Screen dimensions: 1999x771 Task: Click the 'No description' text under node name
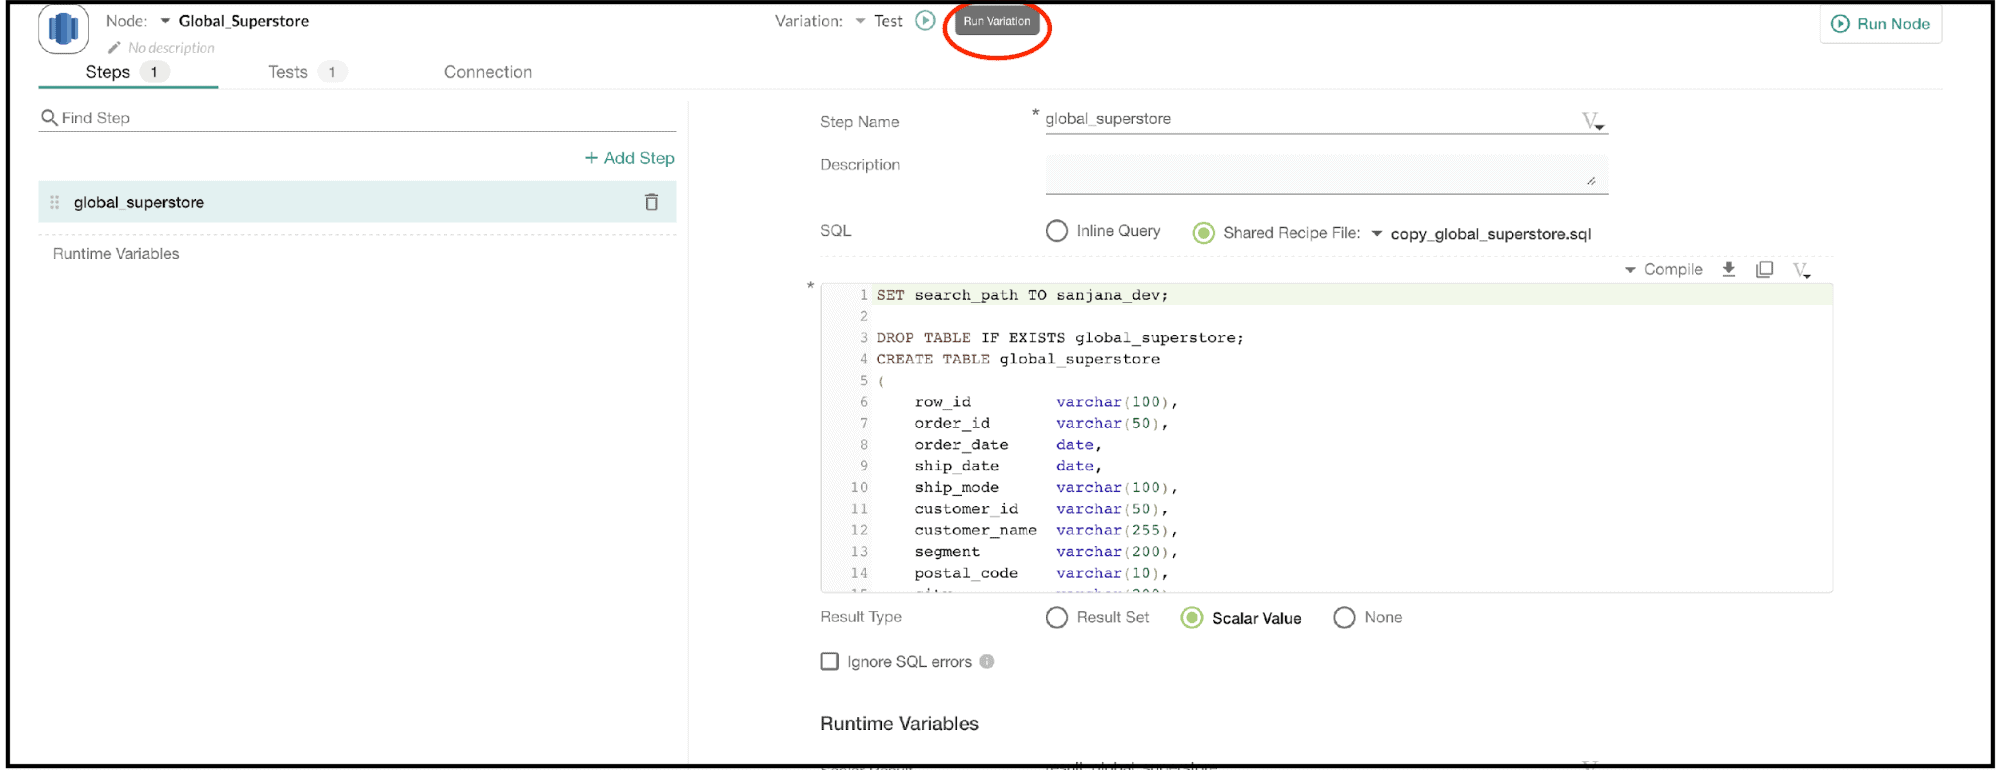(x=171, y=48)
